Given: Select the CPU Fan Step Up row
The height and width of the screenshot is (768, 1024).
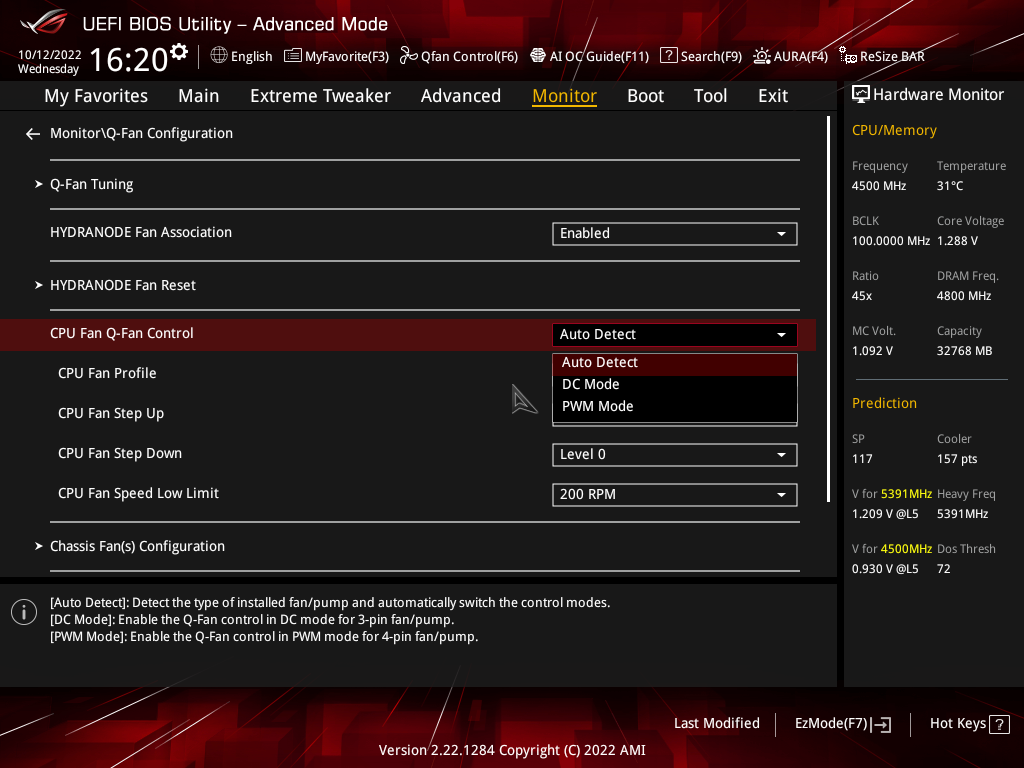Looking at the screenshot, I should click(408, 413).
